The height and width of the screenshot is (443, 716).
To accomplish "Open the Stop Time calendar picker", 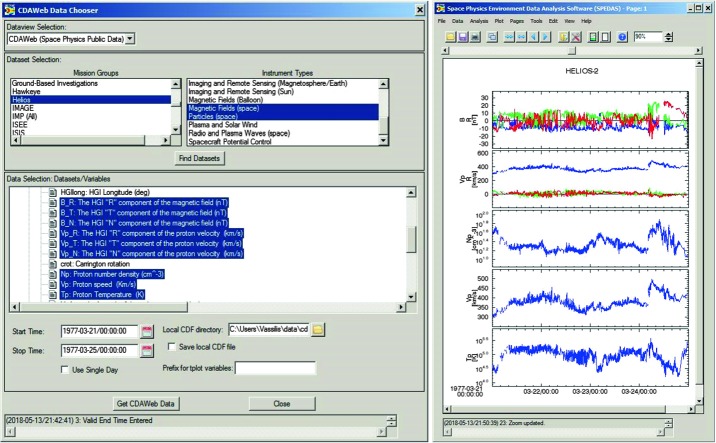I will [148, 351].
